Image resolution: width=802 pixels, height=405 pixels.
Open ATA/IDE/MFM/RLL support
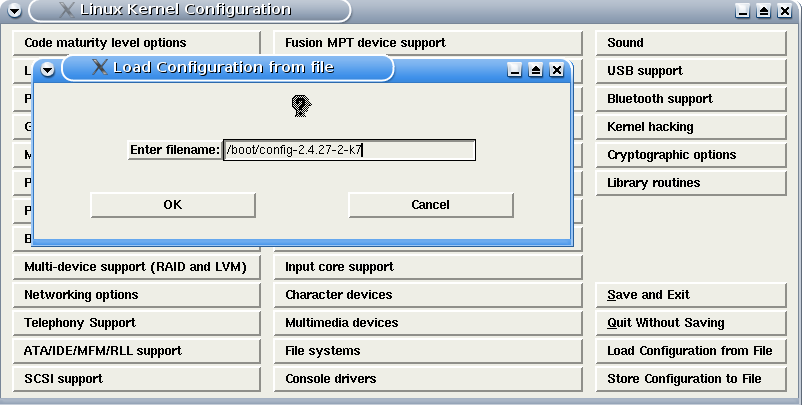(137, 351)
